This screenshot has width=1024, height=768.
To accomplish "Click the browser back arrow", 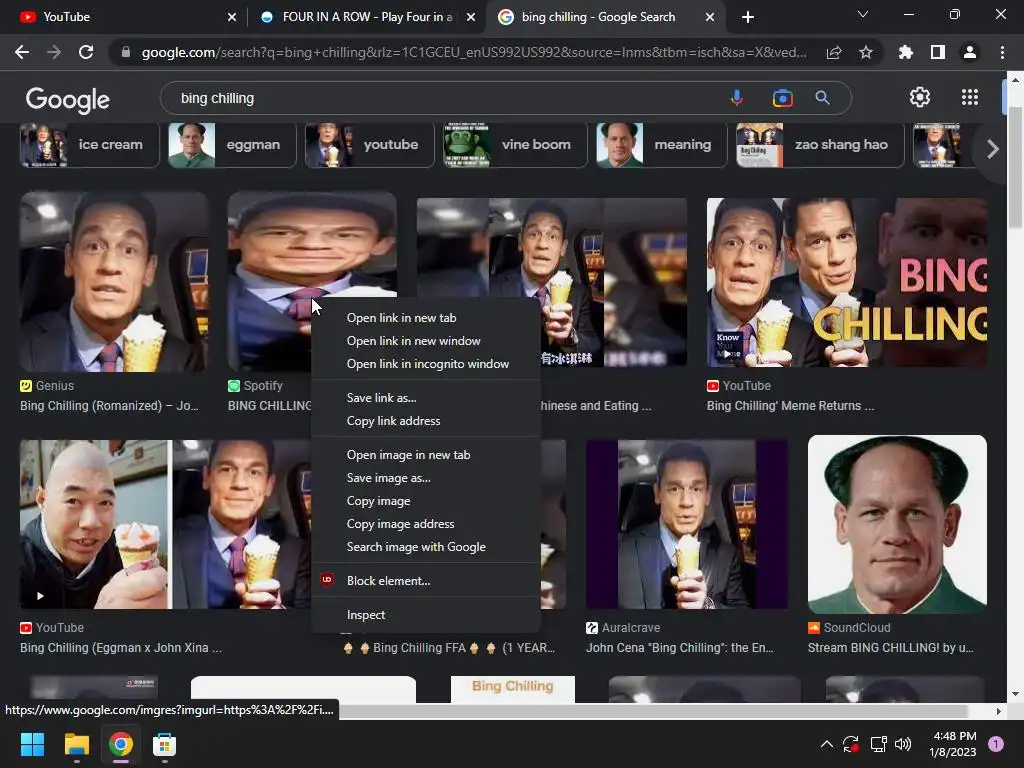I will coord(22,52).
